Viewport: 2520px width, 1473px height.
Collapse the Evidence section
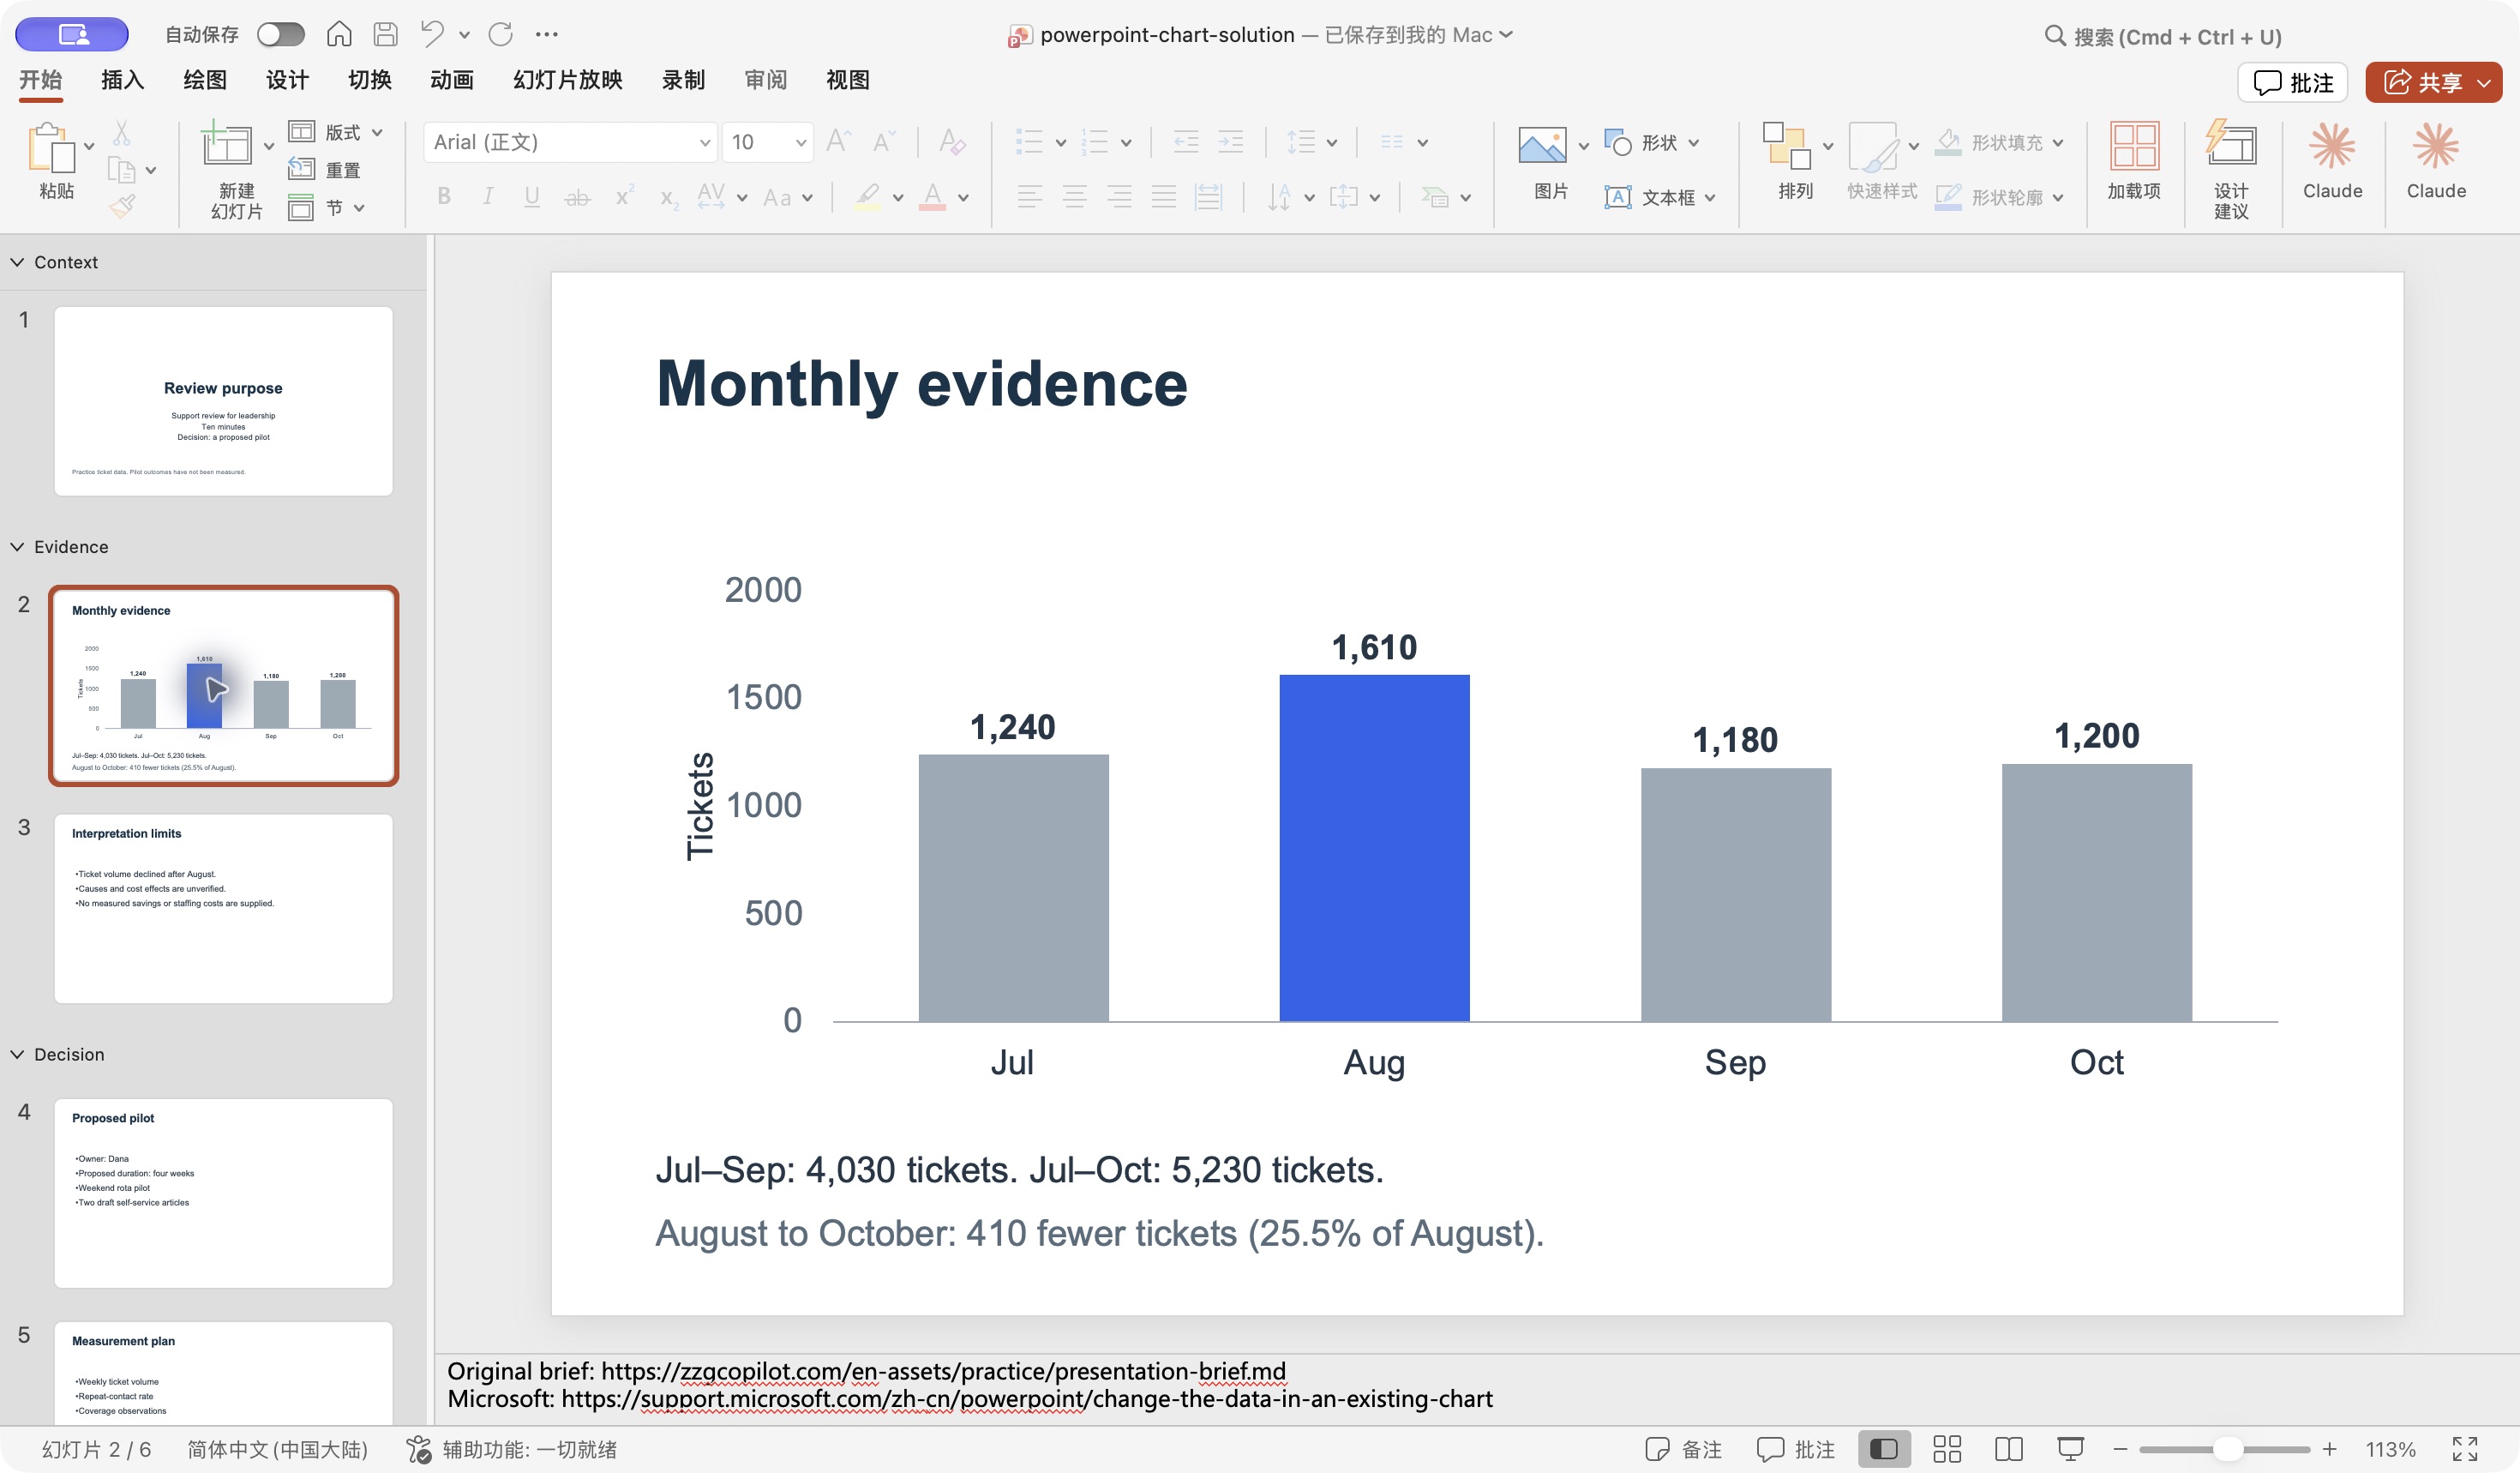17,547
